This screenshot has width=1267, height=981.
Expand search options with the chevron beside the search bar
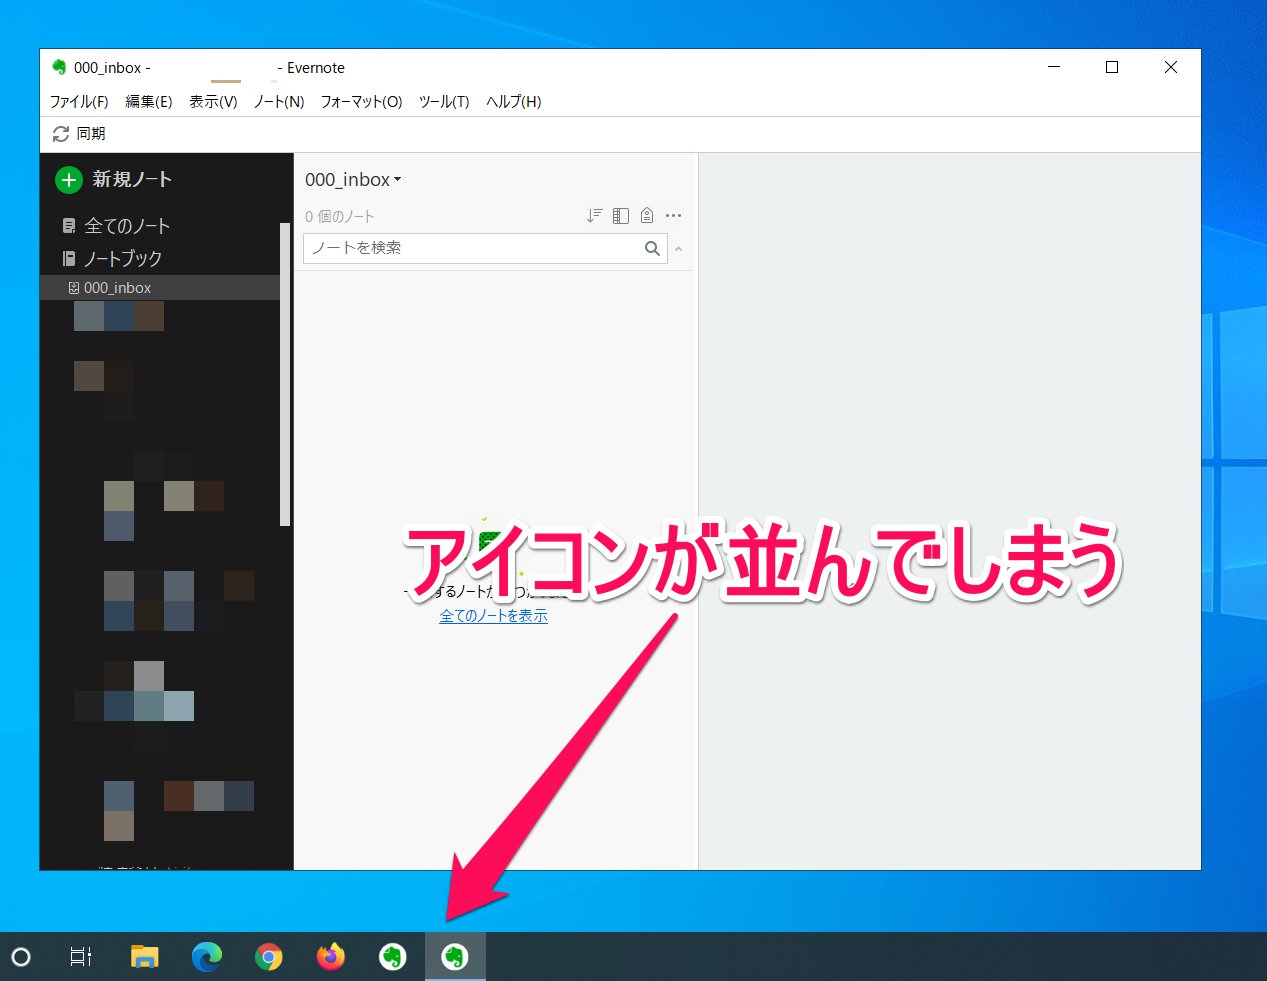pos(678,248)
